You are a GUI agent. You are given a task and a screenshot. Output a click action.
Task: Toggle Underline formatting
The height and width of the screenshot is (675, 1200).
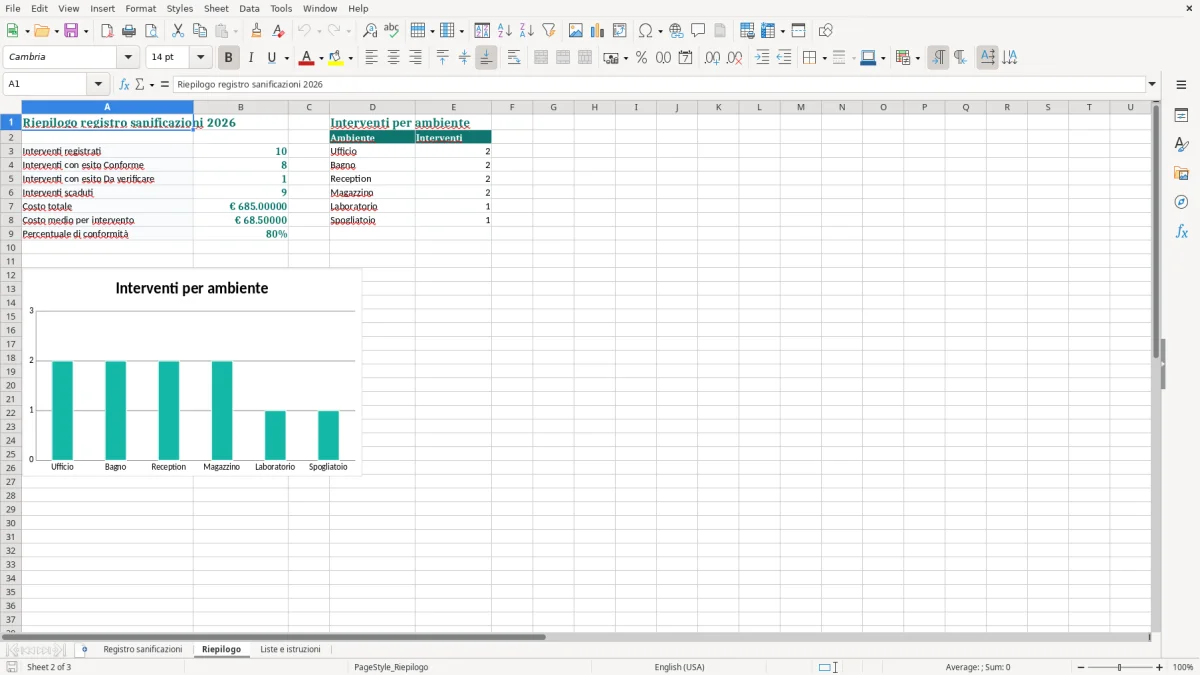pyautogui.click(x=271, y=58)
